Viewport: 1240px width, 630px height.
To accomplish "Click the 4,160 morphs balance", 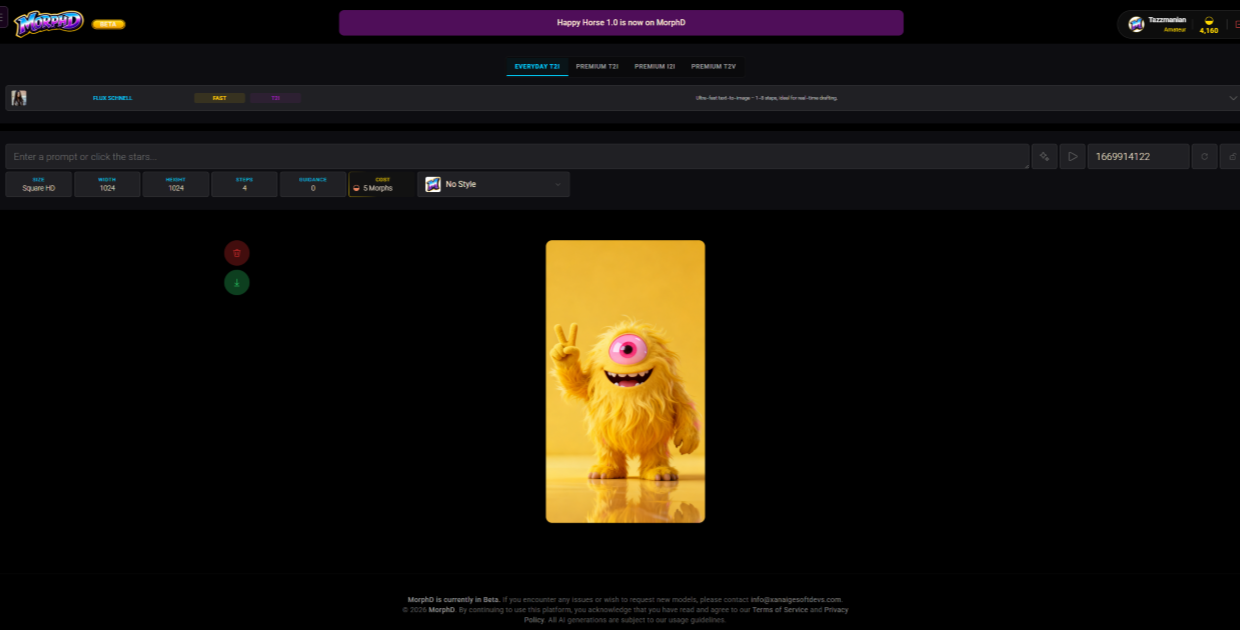I will pyautogui.click(x=1209, y=31).
